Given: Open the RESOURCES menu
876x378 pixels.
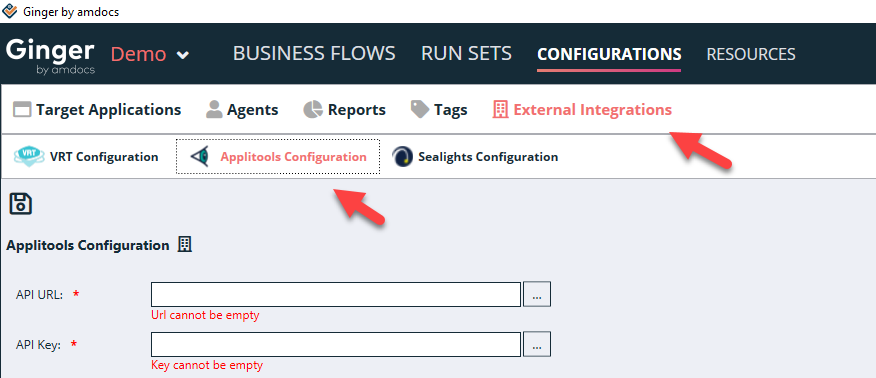Looking at the screenshot, I should [x=751, y=54].
